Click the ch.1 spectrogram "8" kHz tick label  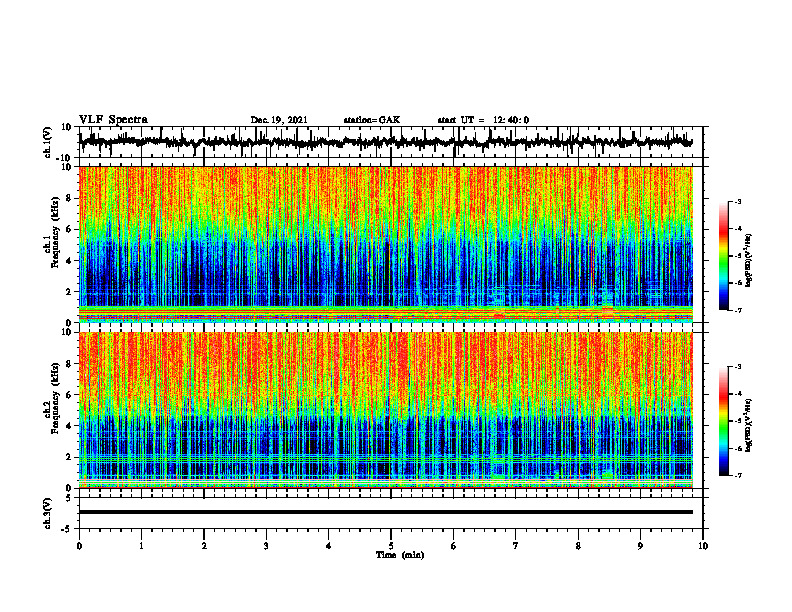click(x=69, y=198)
